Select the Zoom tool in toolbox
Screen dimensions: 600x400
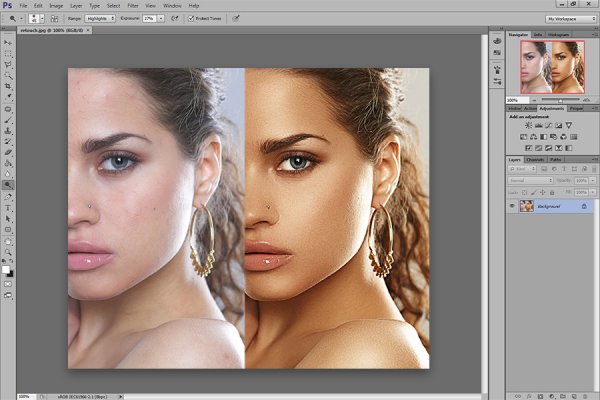[8, 252]
